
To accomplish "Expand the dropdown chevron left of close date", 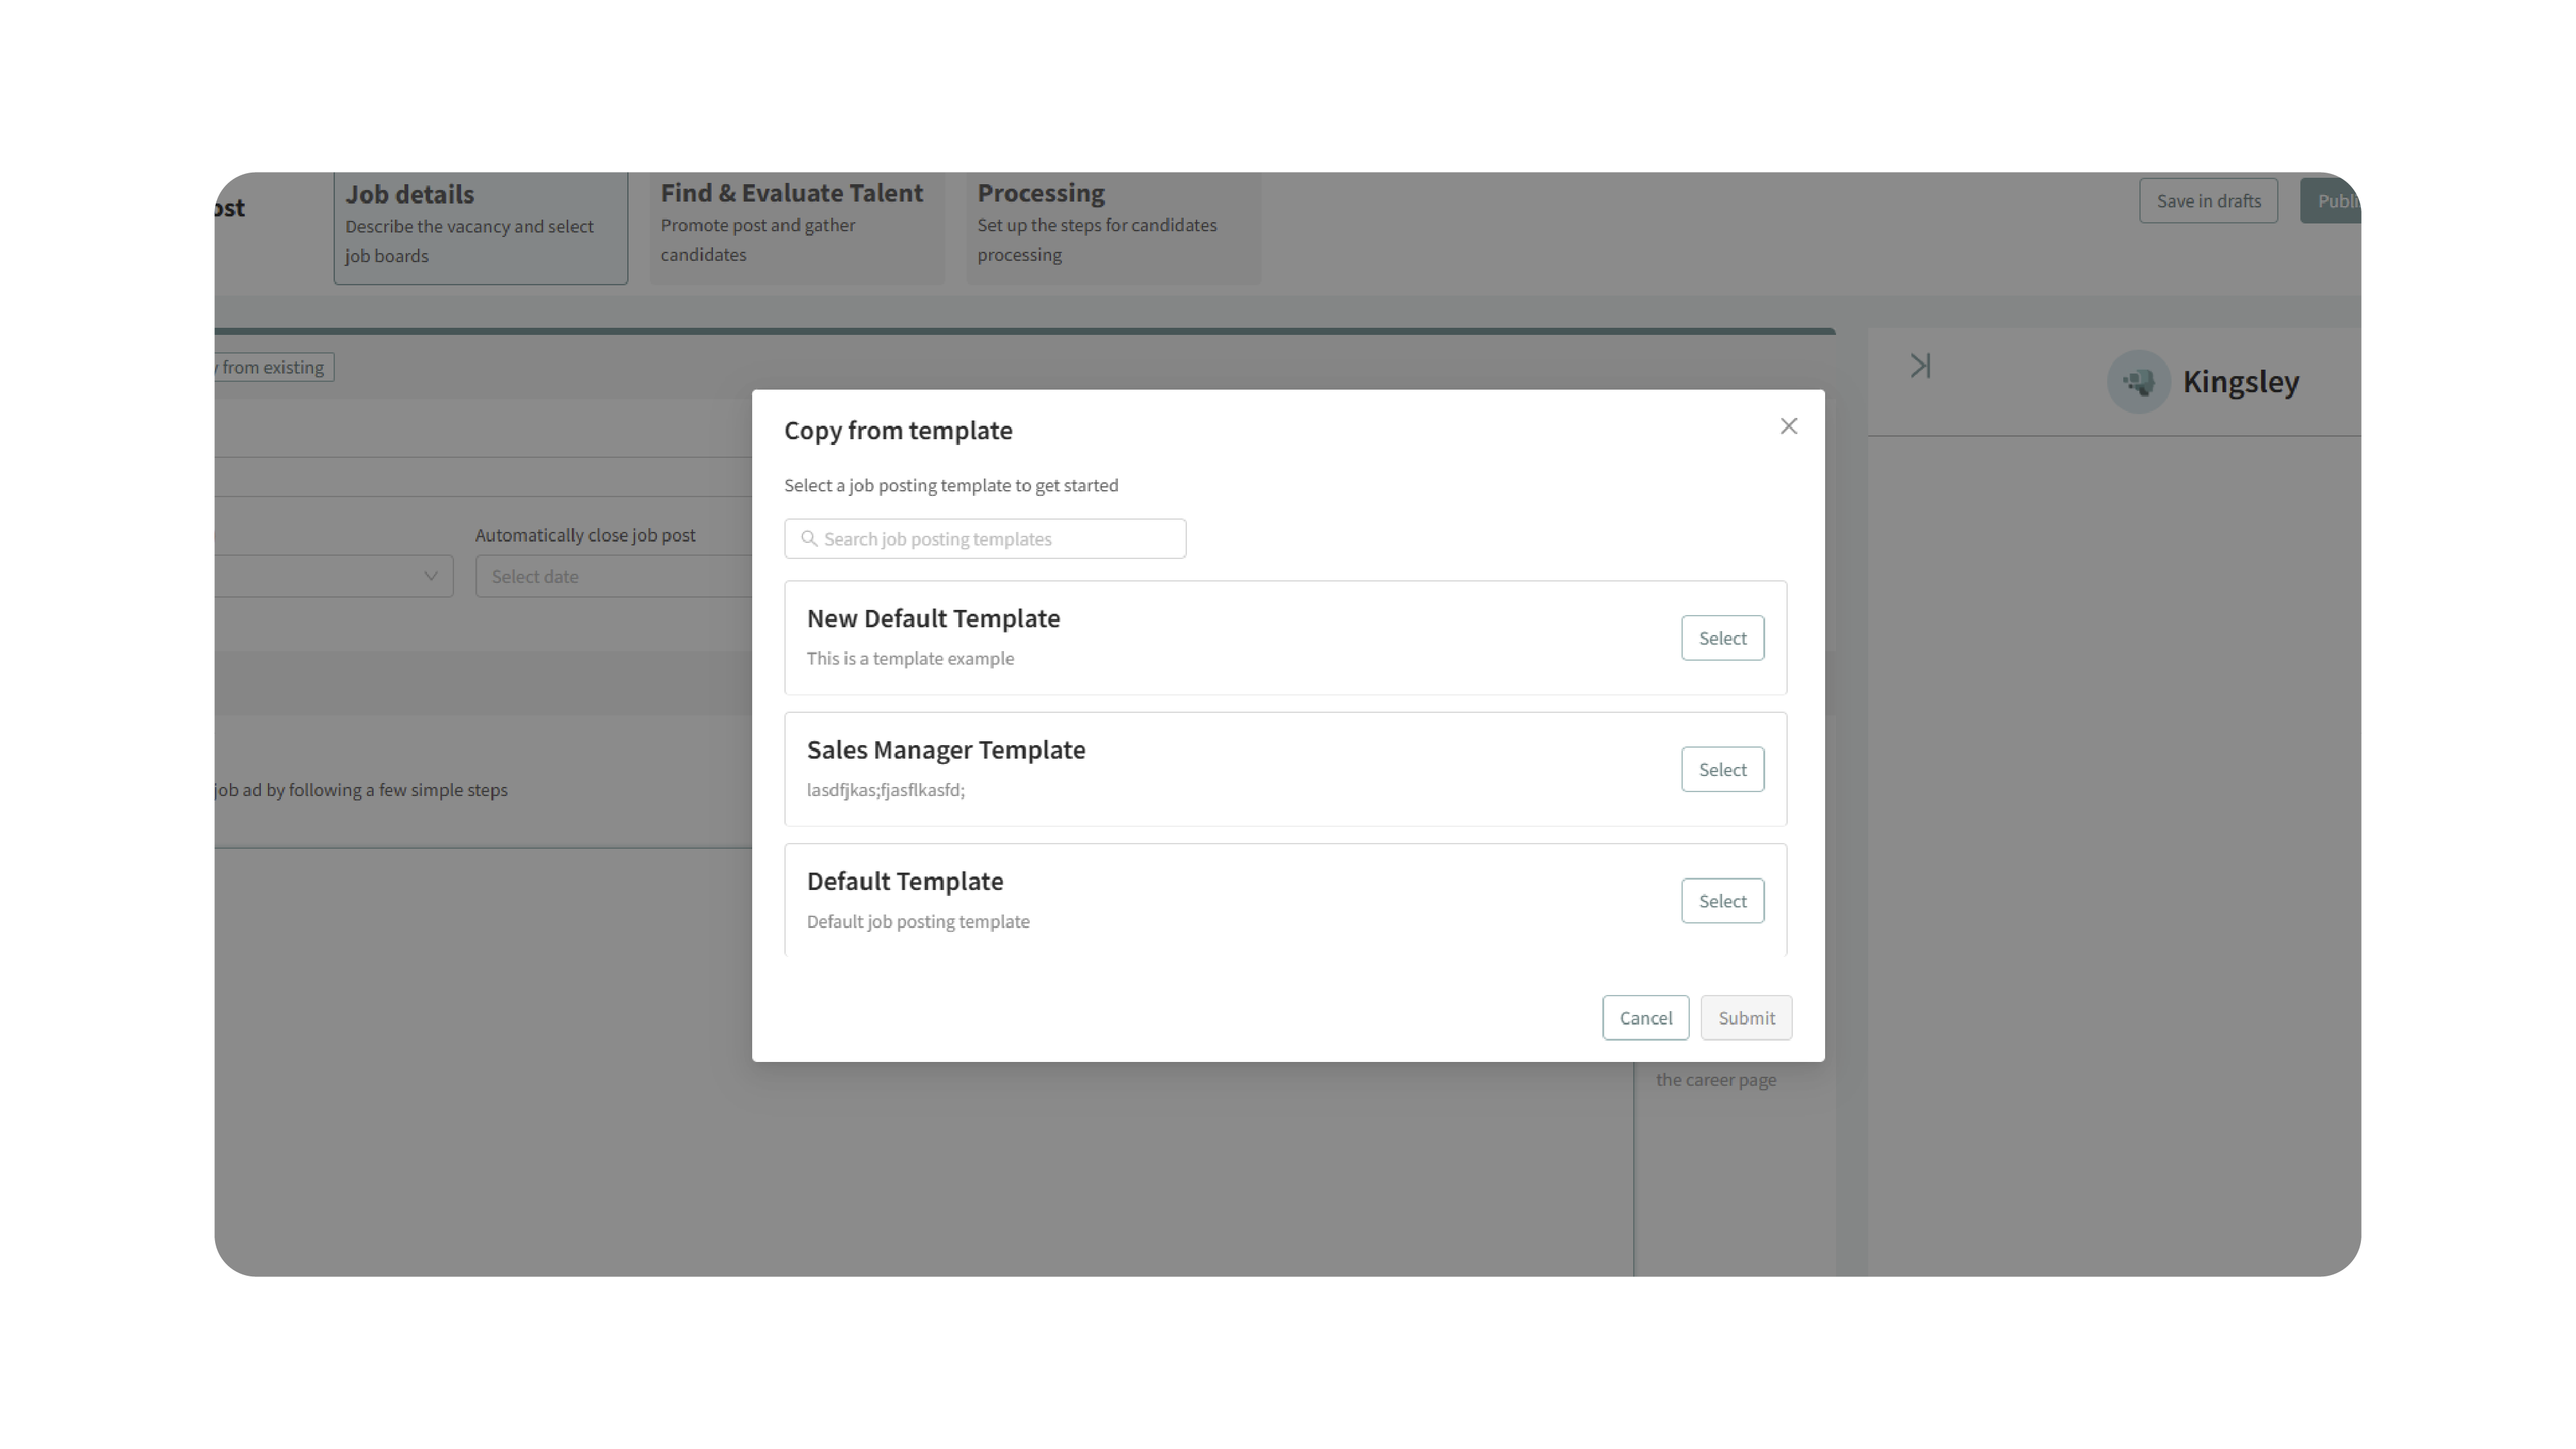I will [x=430, y=576].
